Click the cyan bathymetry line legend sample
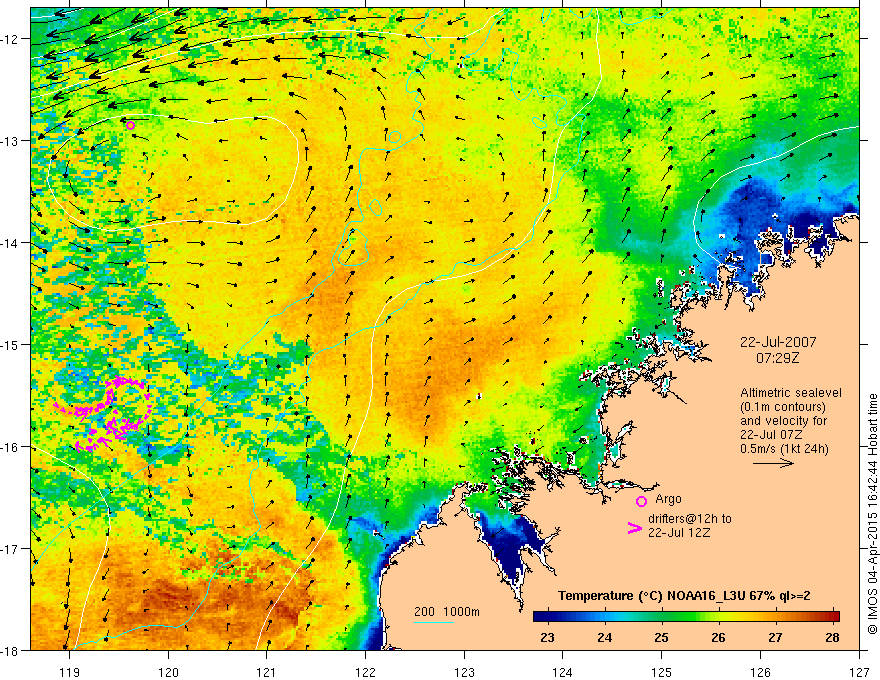880x680 pixels. (434, 622)
